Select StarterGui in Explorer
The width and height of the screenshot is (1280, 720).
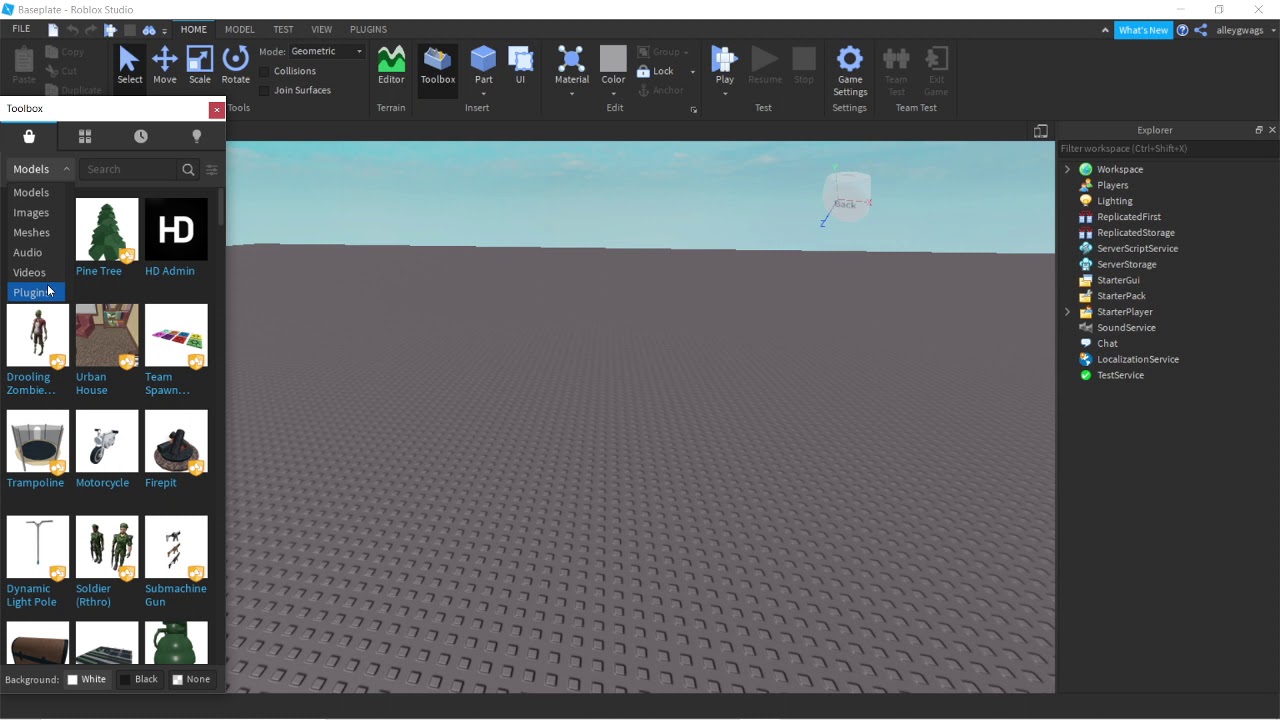[1118, 280]
